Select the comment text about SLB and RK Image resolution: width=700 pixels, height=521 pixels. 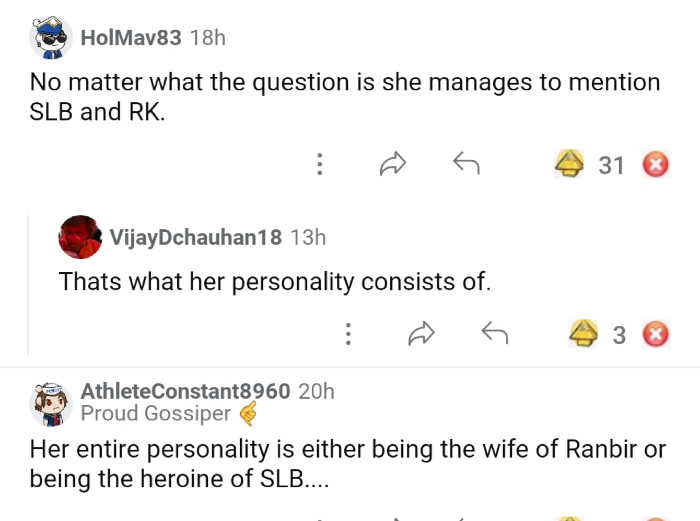345,97
